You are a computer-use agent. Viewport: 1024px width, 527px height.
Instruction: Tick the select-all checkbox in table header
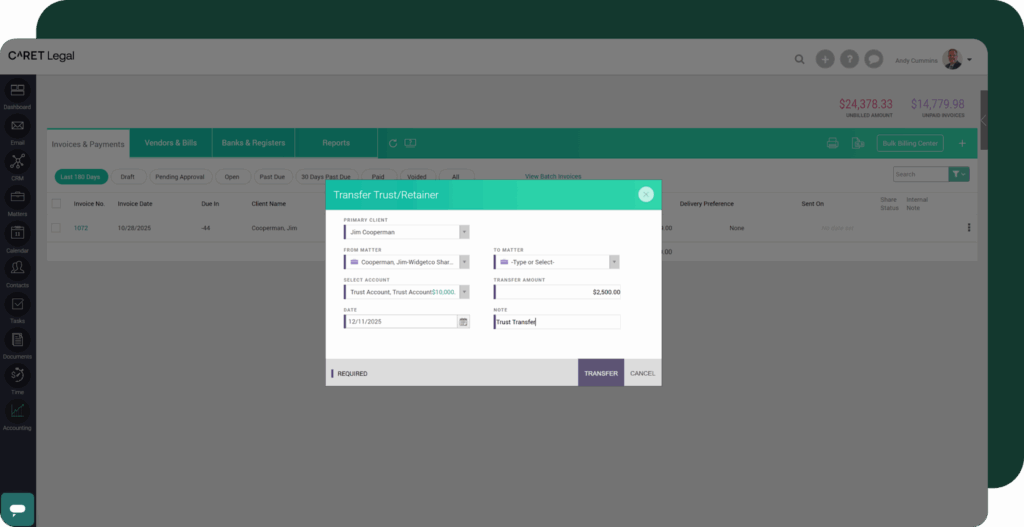tap(56, 204)
